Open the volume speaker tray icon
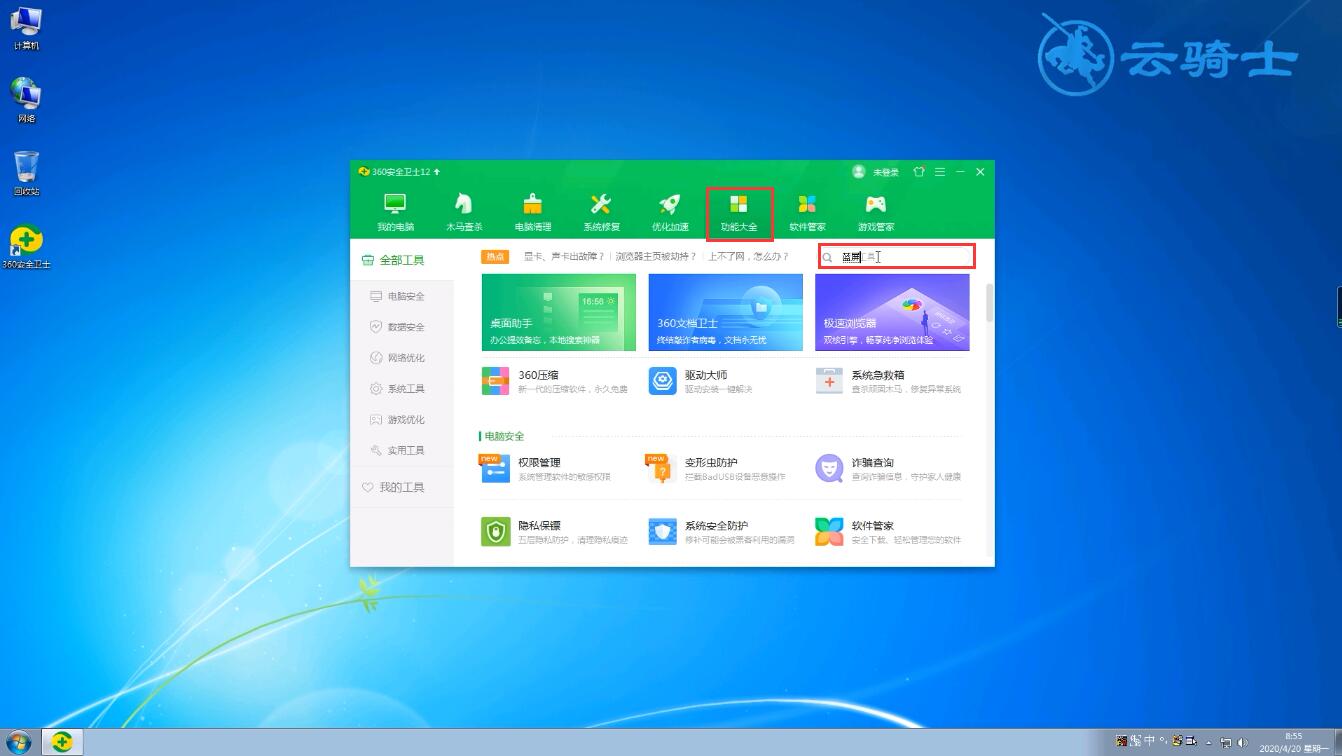The width and height of the screenshot is (1342, 756). tap(1242, 742)
